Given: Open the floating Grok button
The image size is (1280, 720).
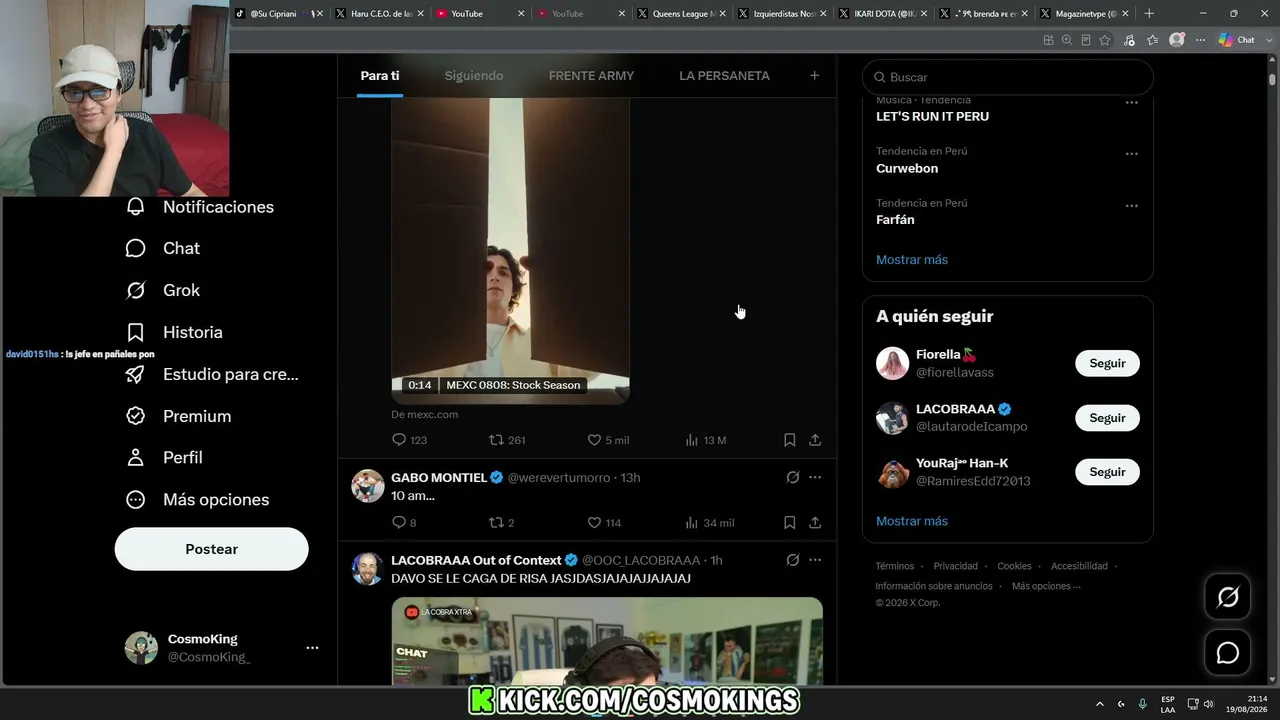Looking at the screenshot, I should [x=1227, y=598].
